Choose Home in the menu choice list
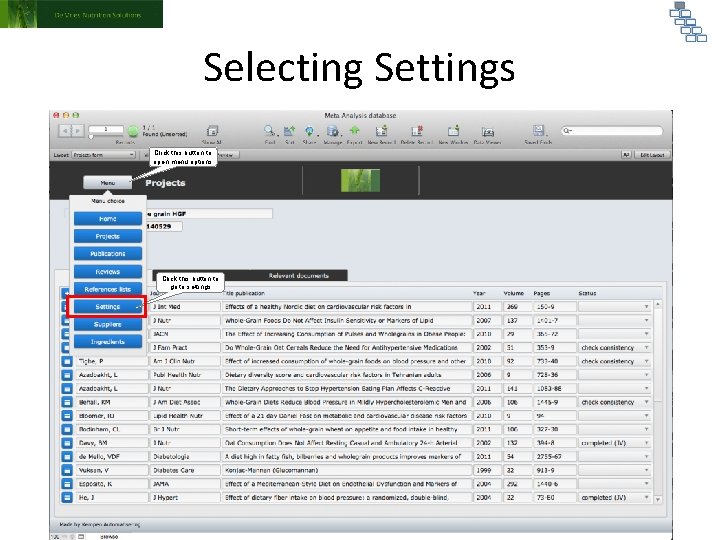 click(108, 219)
